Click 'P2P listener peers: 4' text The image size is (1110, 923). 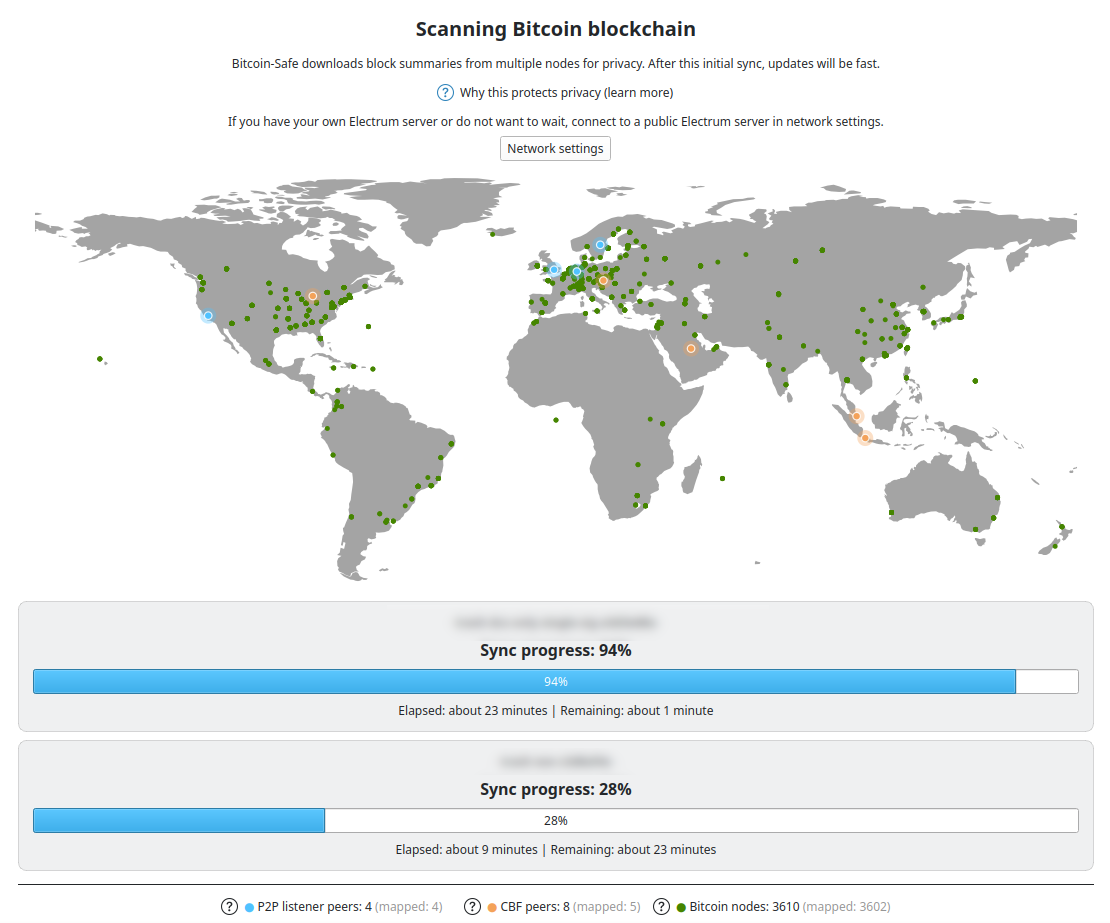point(314,907)
